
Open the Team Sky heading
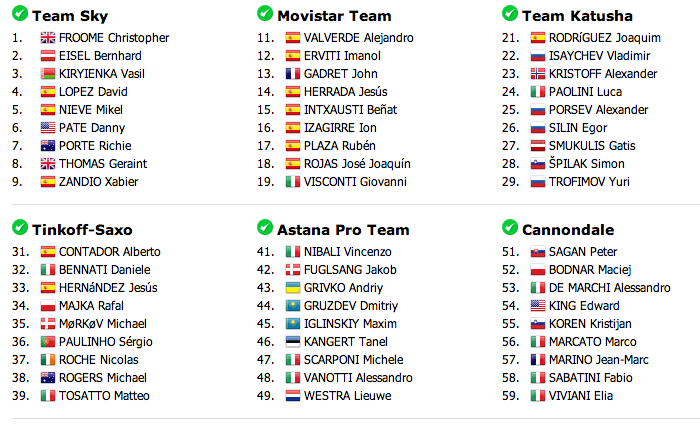click(x=70, y=16)
